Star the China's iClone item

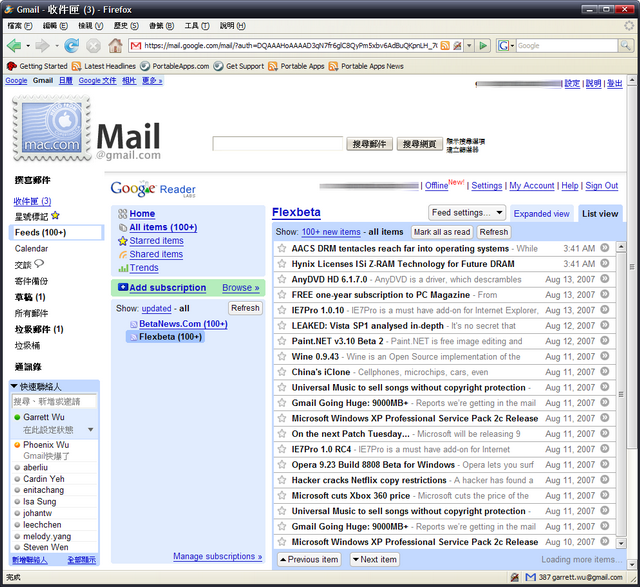tap(282, 372)
